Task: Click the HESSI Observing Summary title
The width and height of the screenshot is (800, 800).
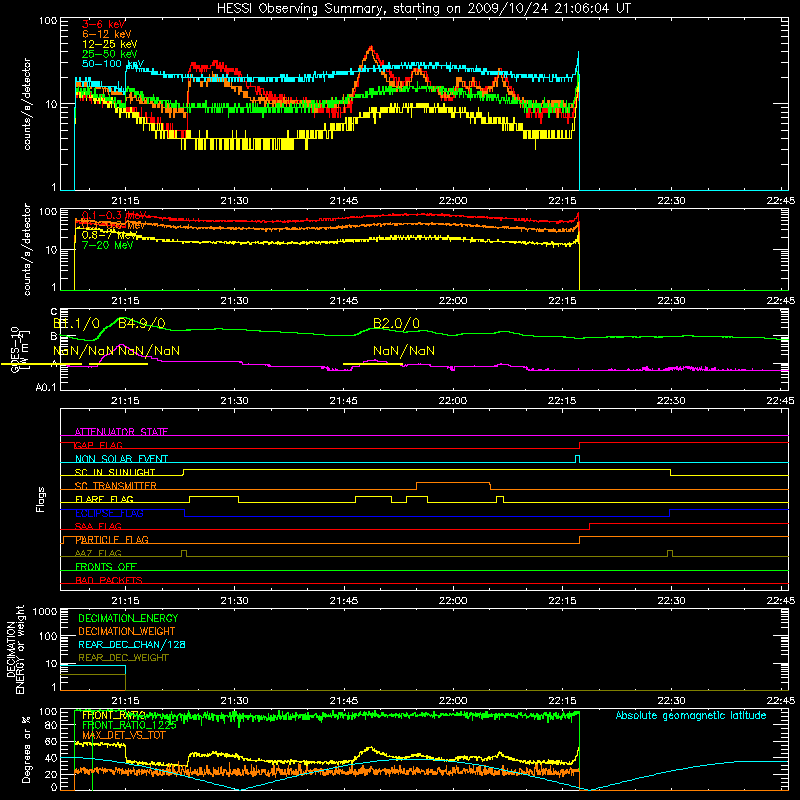Action: [x=423, y=8]
